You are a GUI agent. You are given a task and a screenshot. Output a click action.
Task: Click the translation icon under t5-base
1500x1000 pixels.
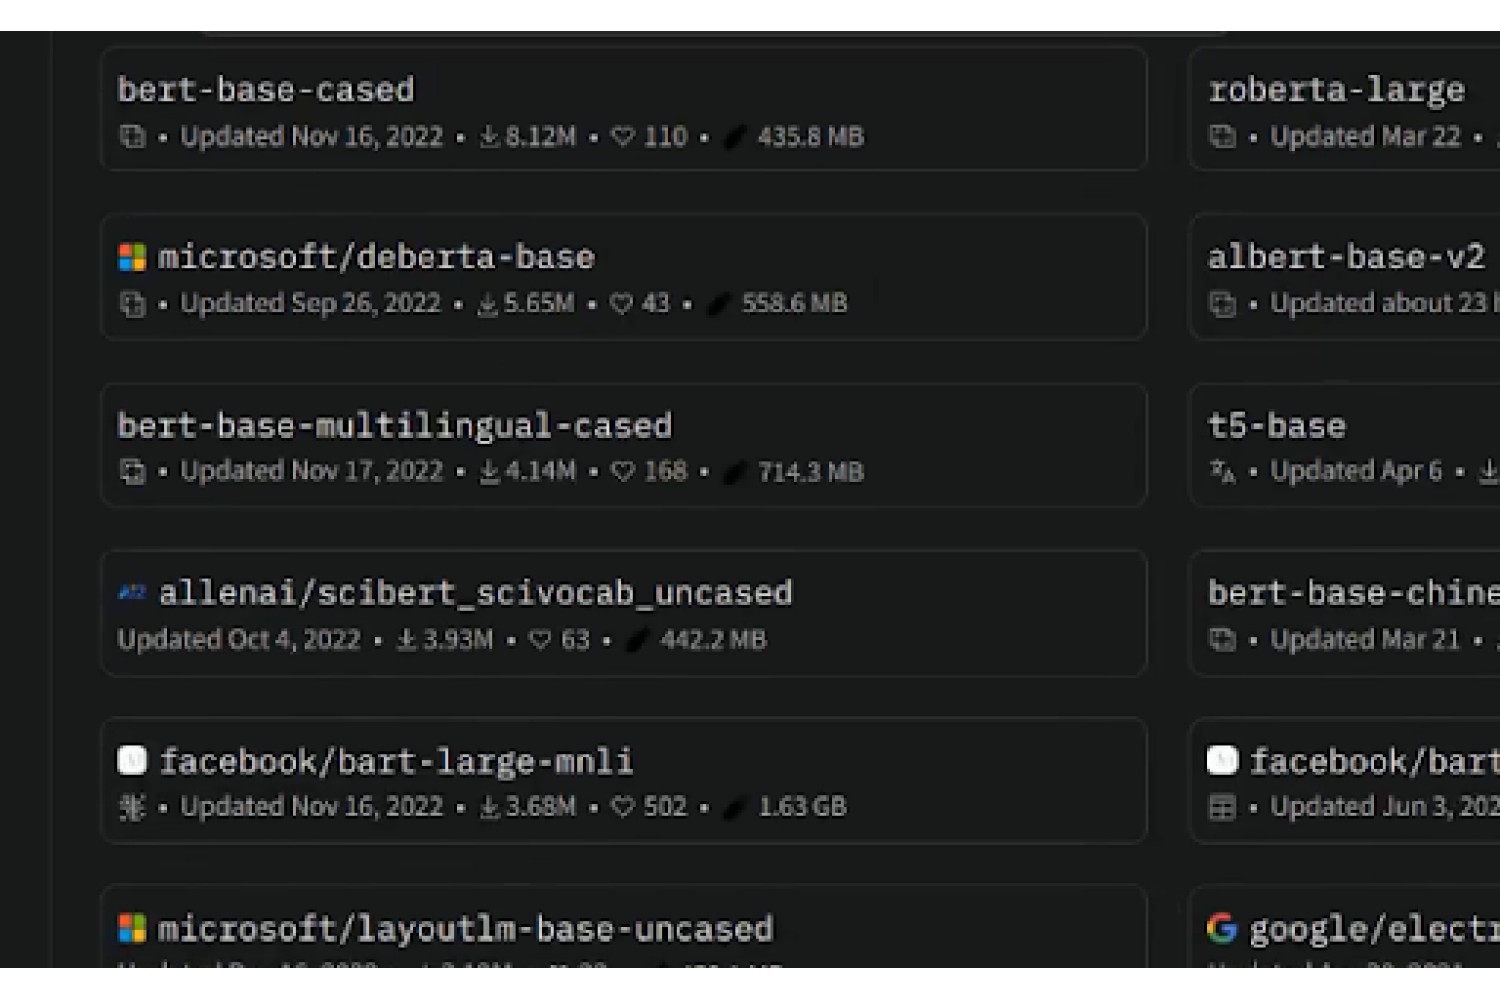pos(1222,470)
